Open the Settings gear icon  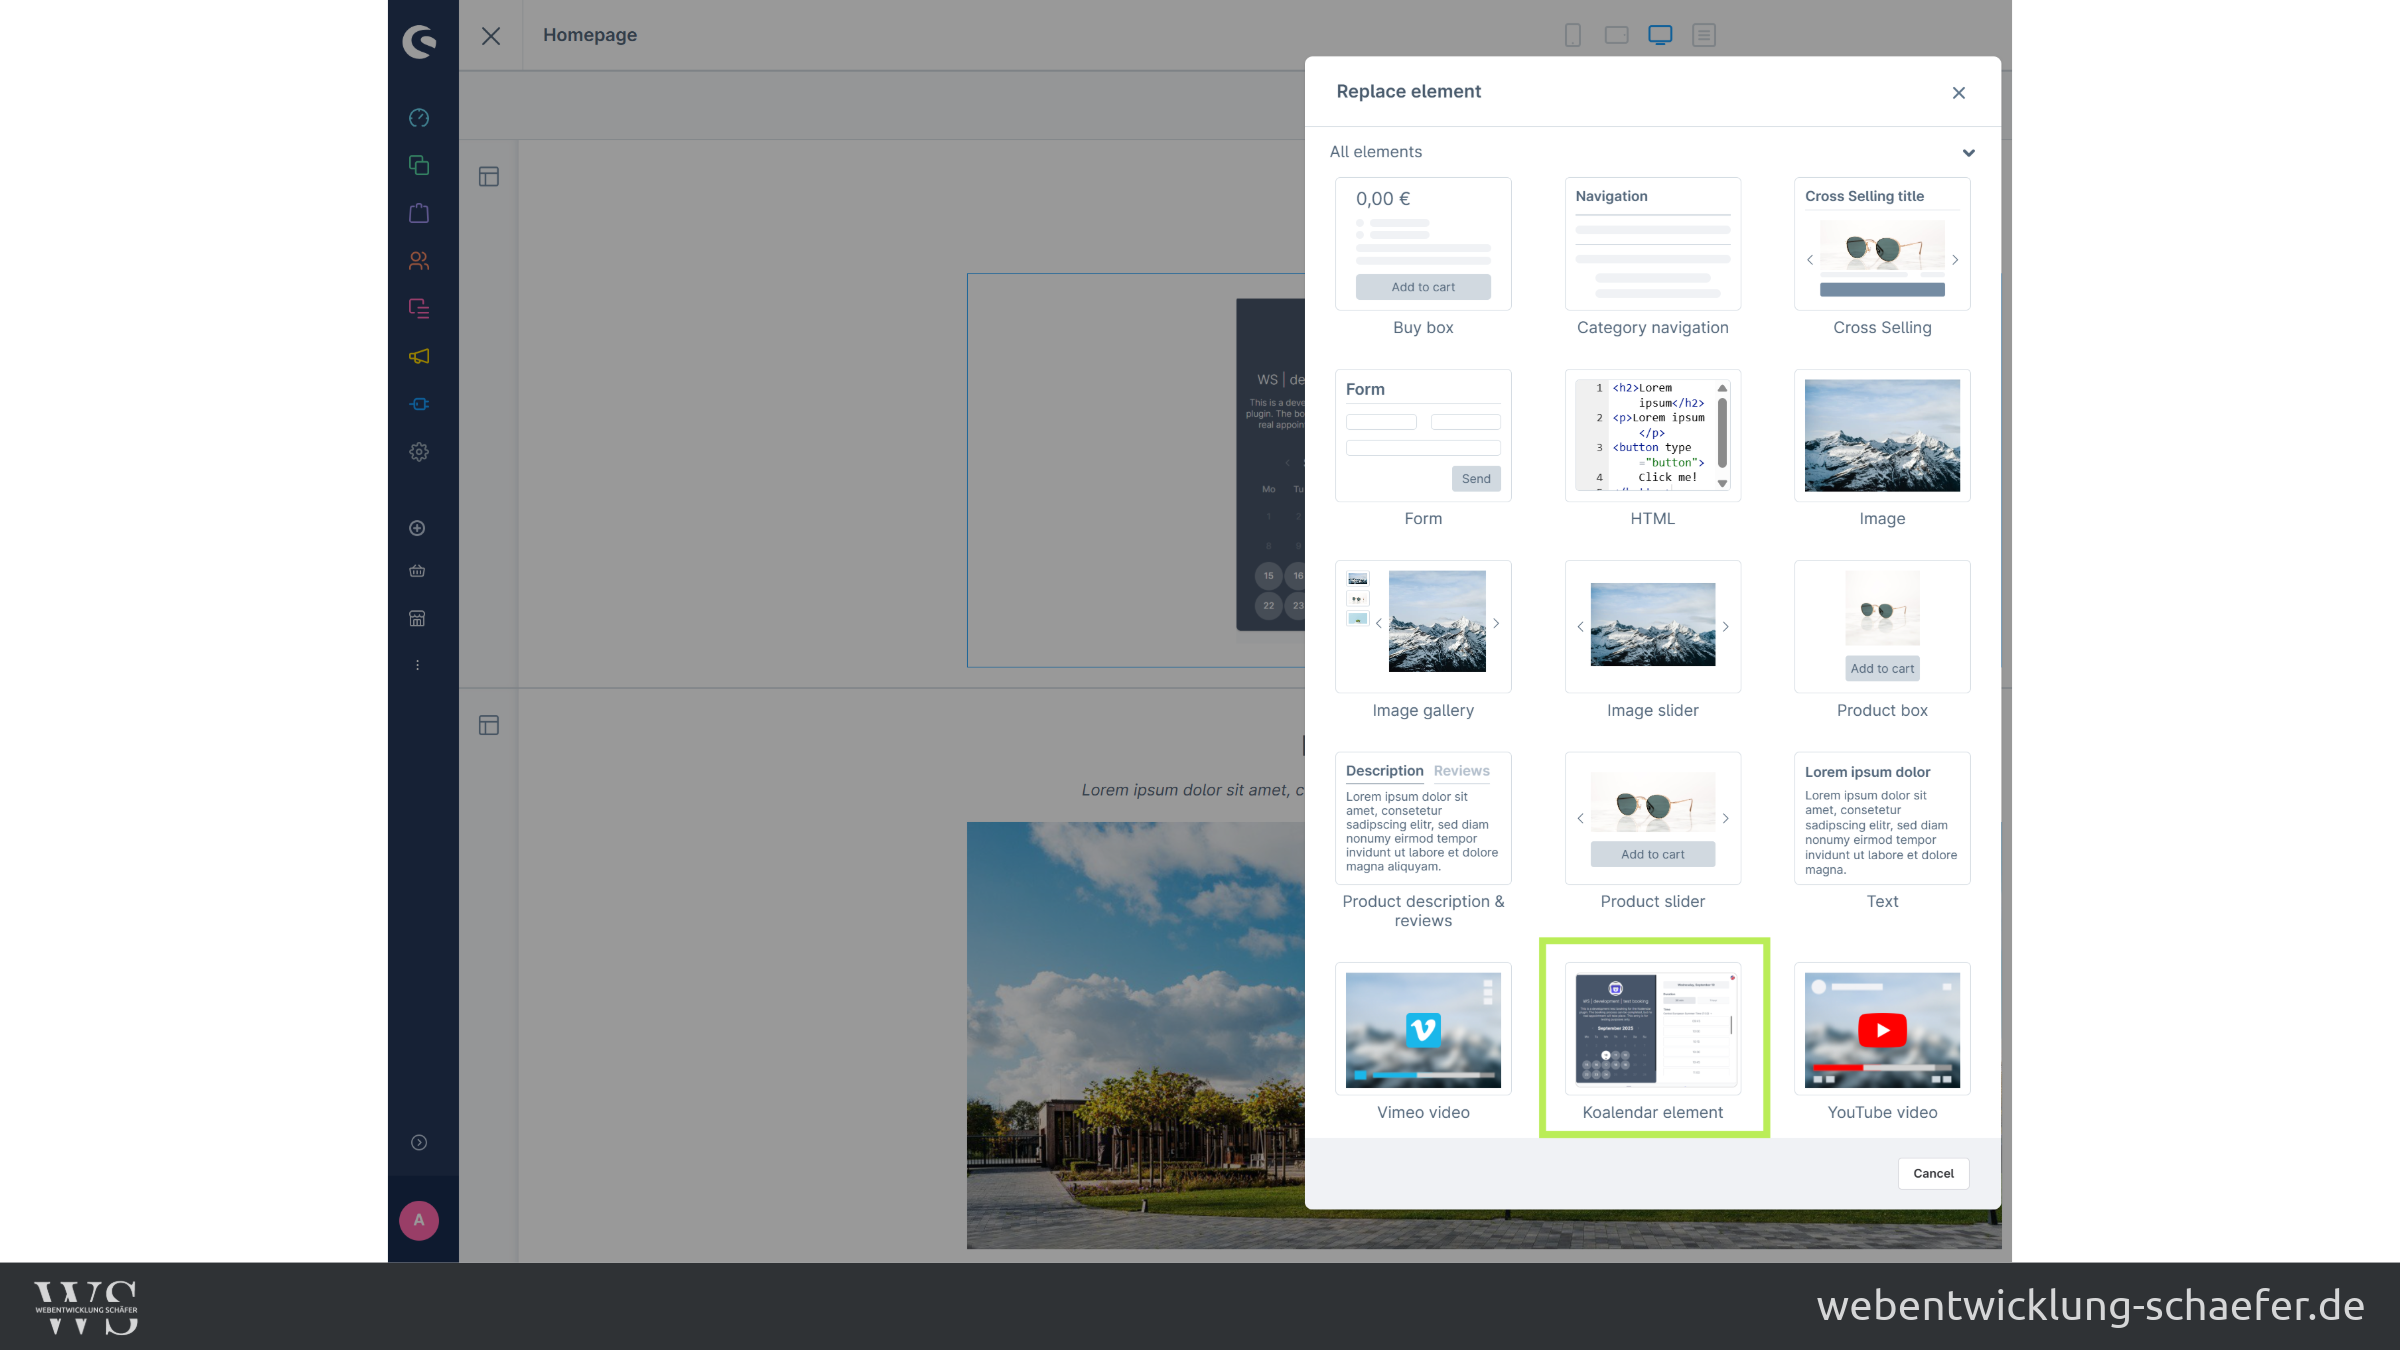pos(419,452)
